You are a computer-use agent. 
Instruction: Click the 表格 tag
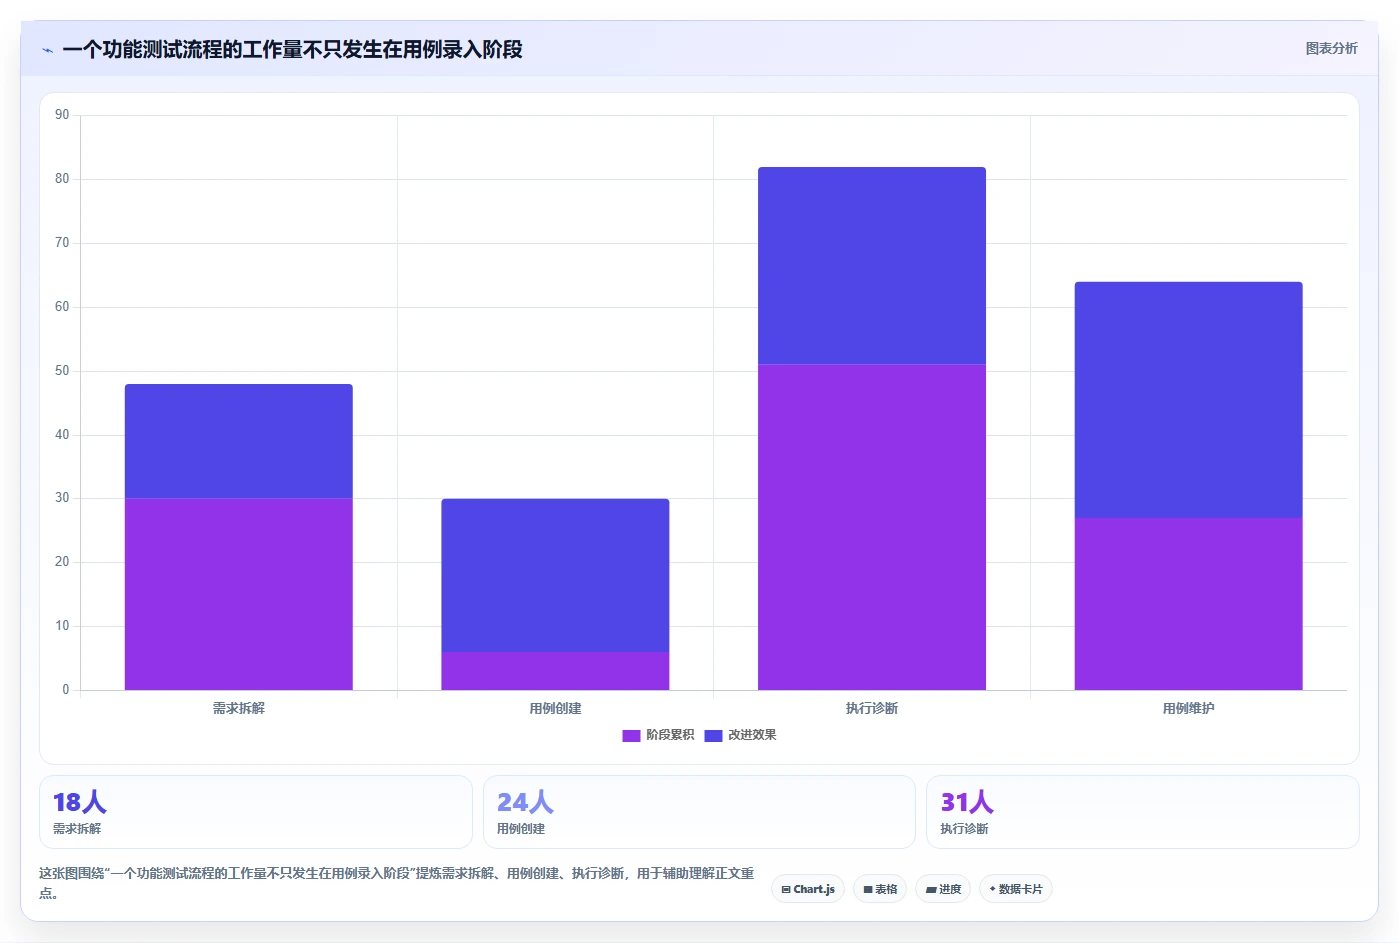click(880, 889)
